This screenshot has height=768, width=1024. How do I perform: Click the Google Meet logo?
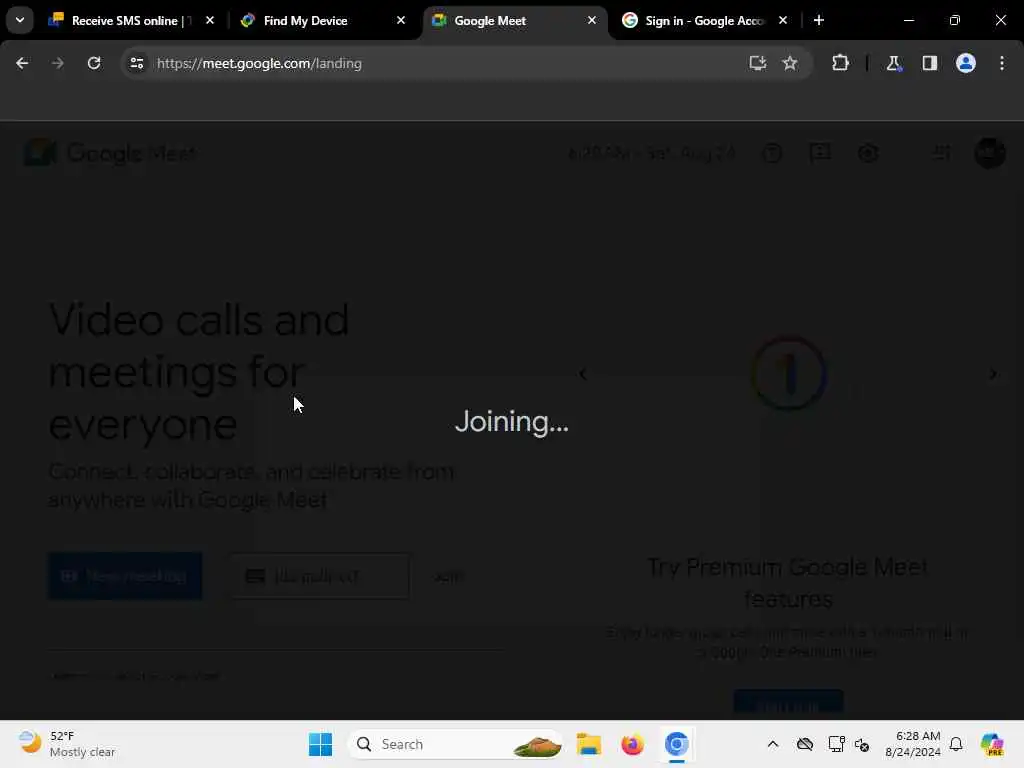pos(110,153)
